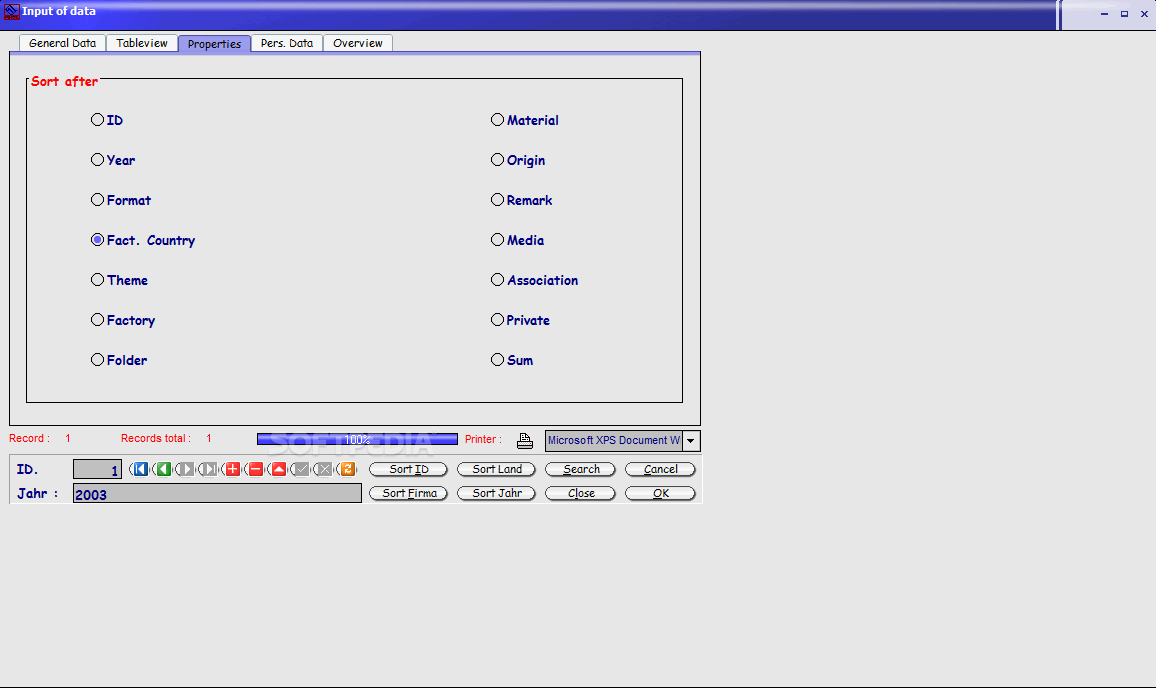The height and width of the screenshot is (688, 1156).
Task: Click the Sort ID button
Action: tap(408, 469)
